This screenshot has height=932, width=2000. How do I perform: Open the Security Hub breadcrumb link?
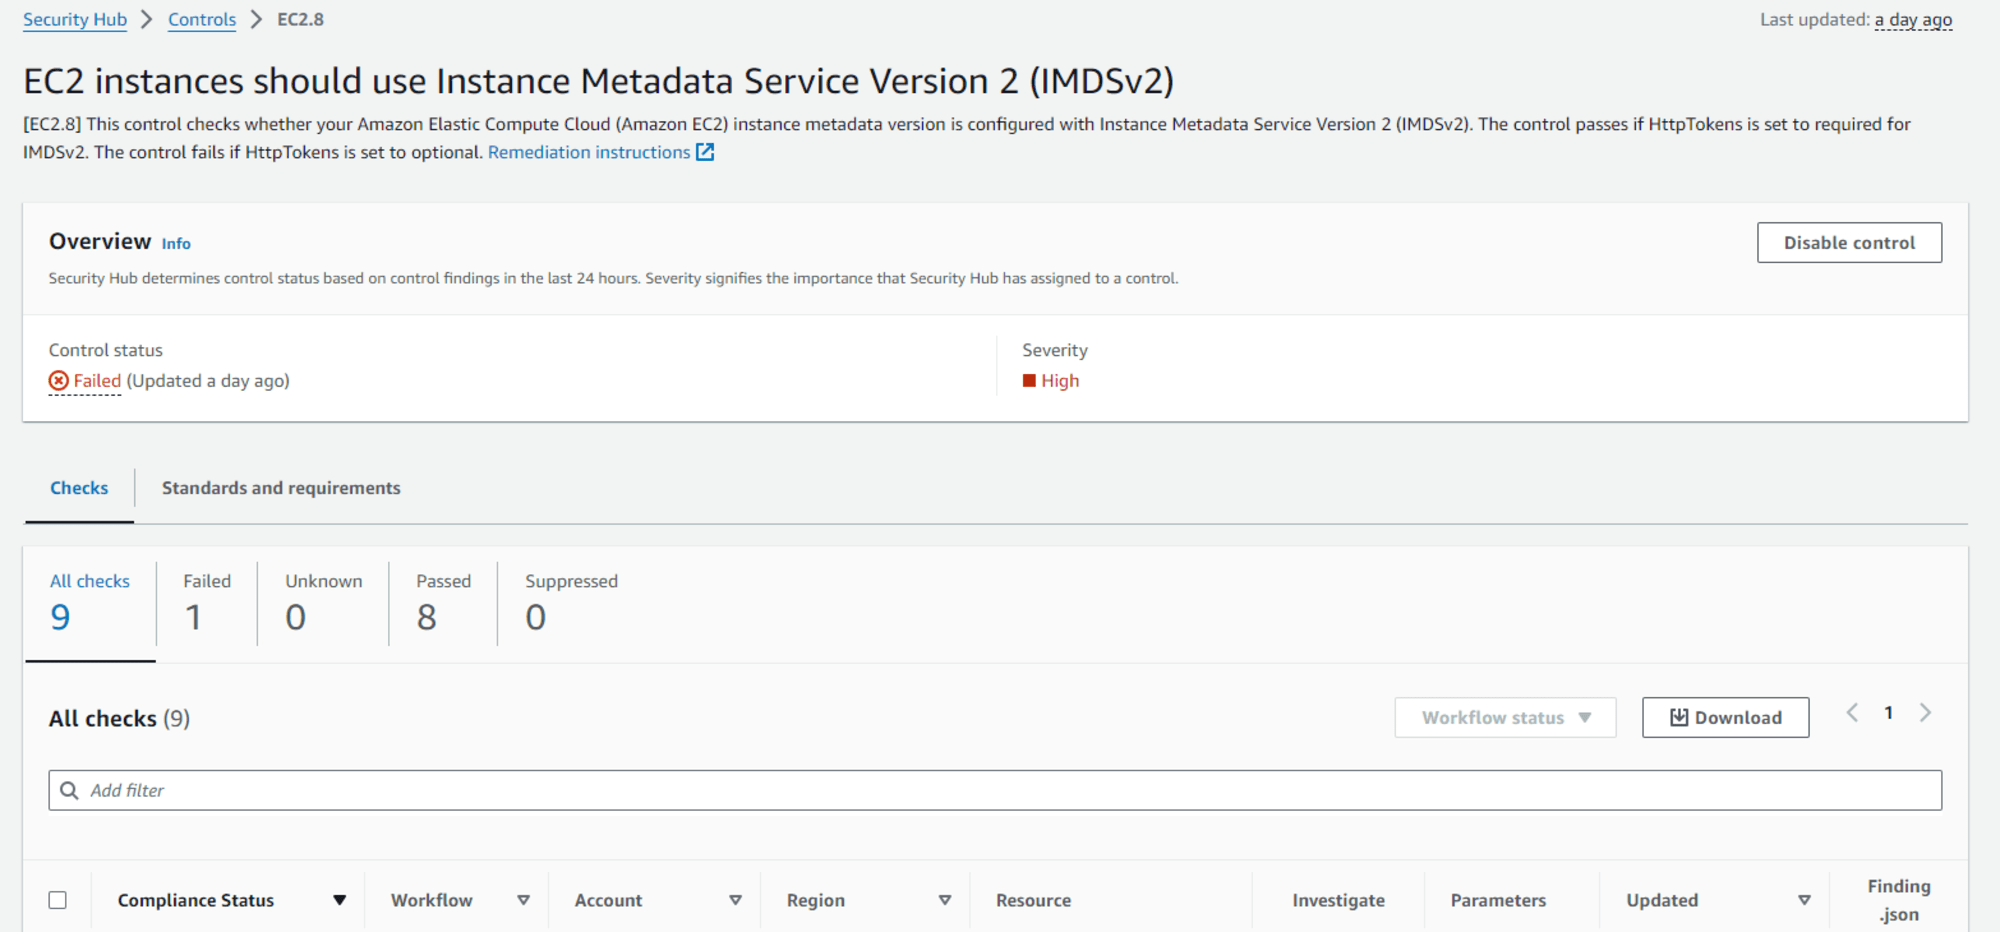point(75,20)
